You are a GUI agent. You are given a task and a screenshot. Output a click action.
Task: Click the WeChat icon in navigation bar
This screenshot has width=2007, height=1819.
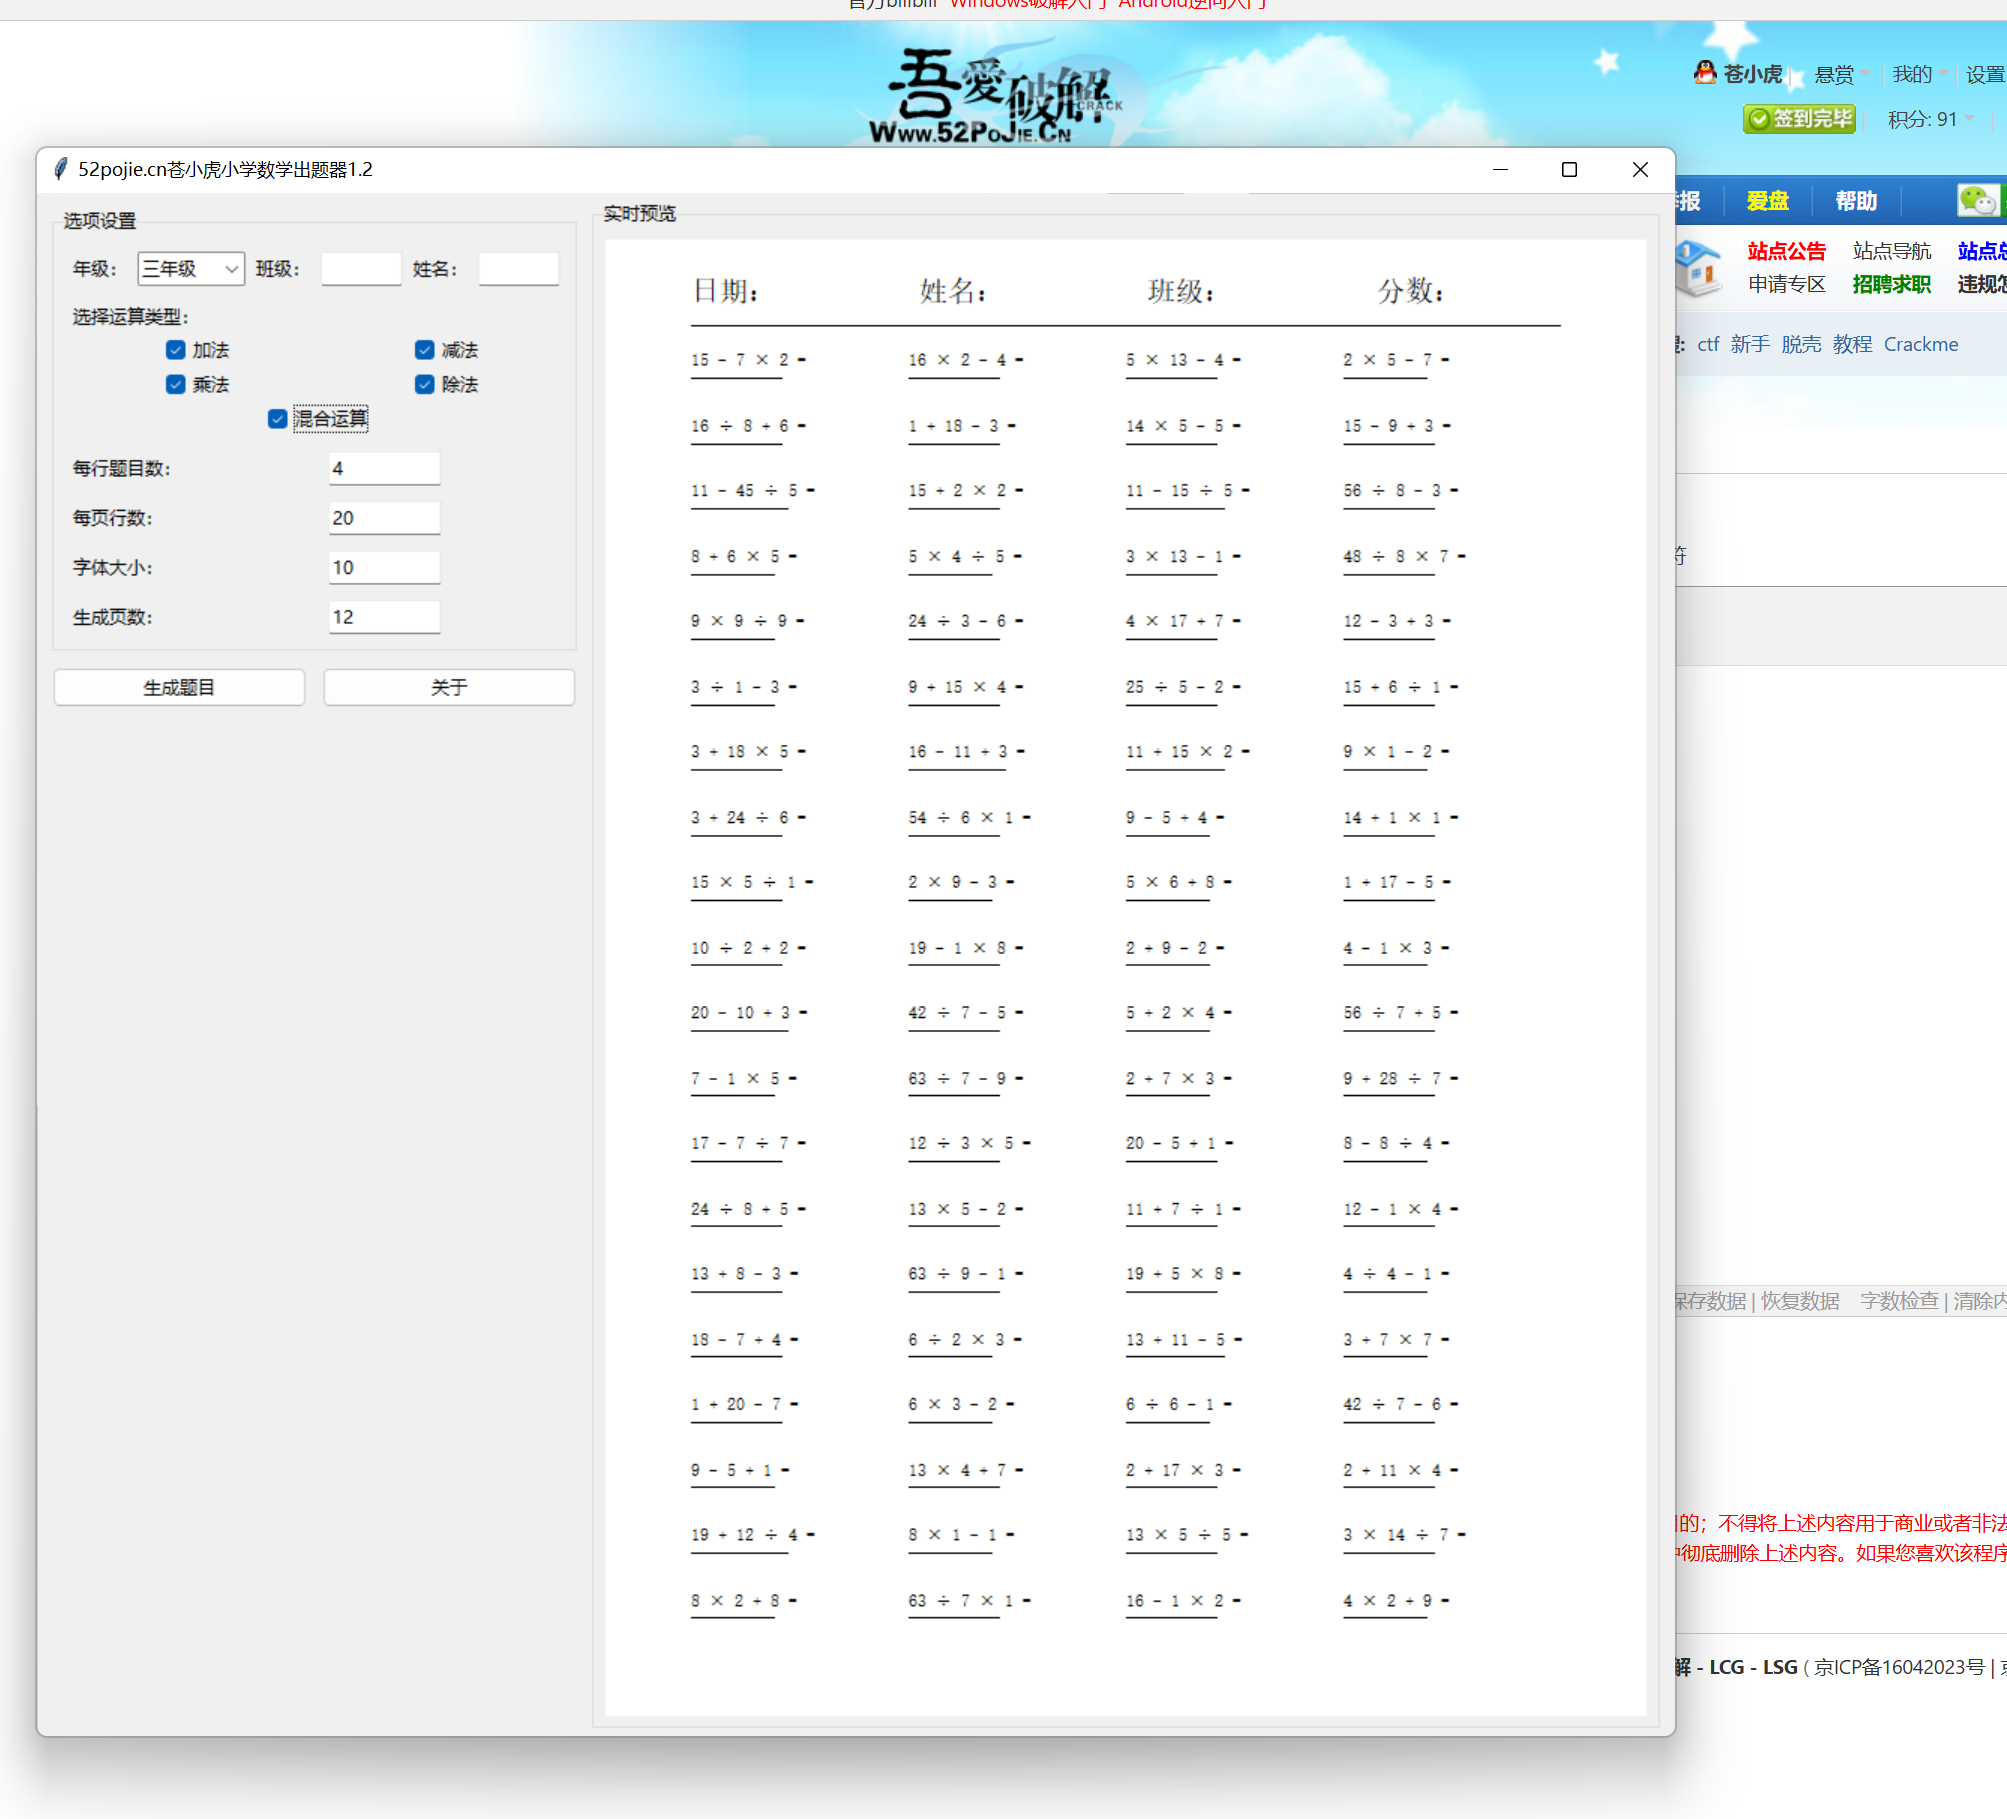tap(1976, 200)
